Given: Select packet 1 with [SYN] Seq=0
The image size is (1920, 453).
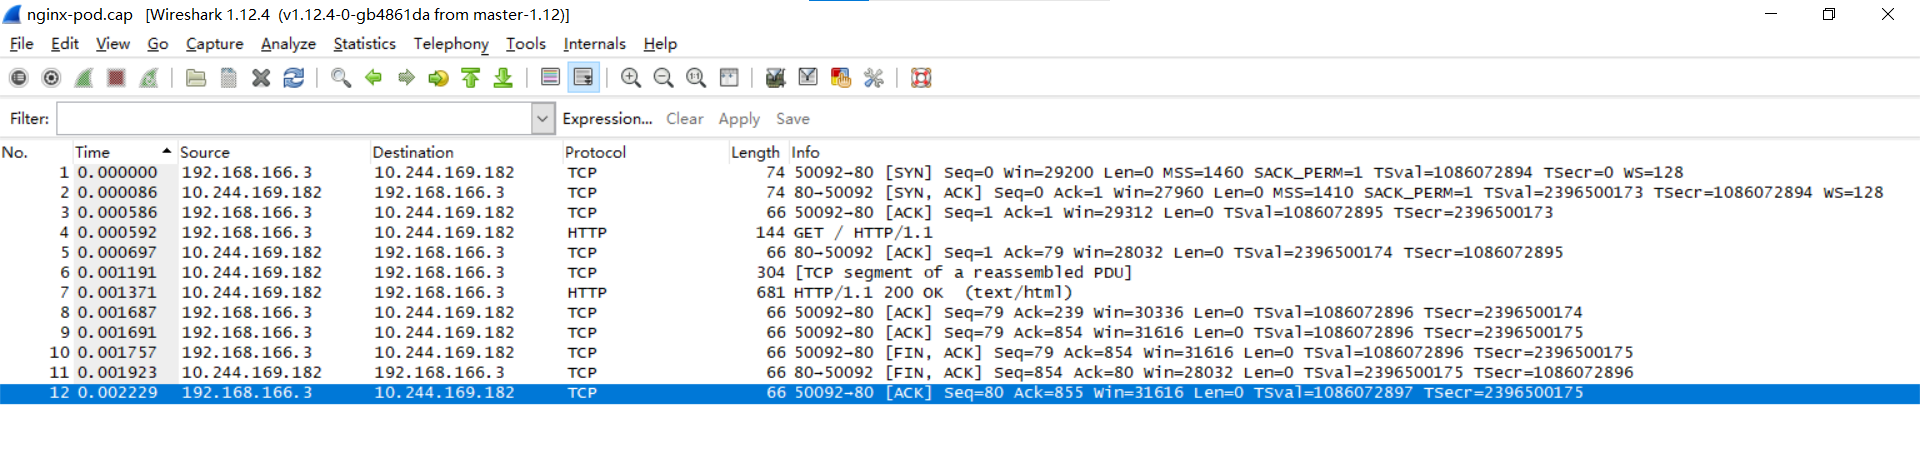Looking at the screenshot, I should point(960,172).
